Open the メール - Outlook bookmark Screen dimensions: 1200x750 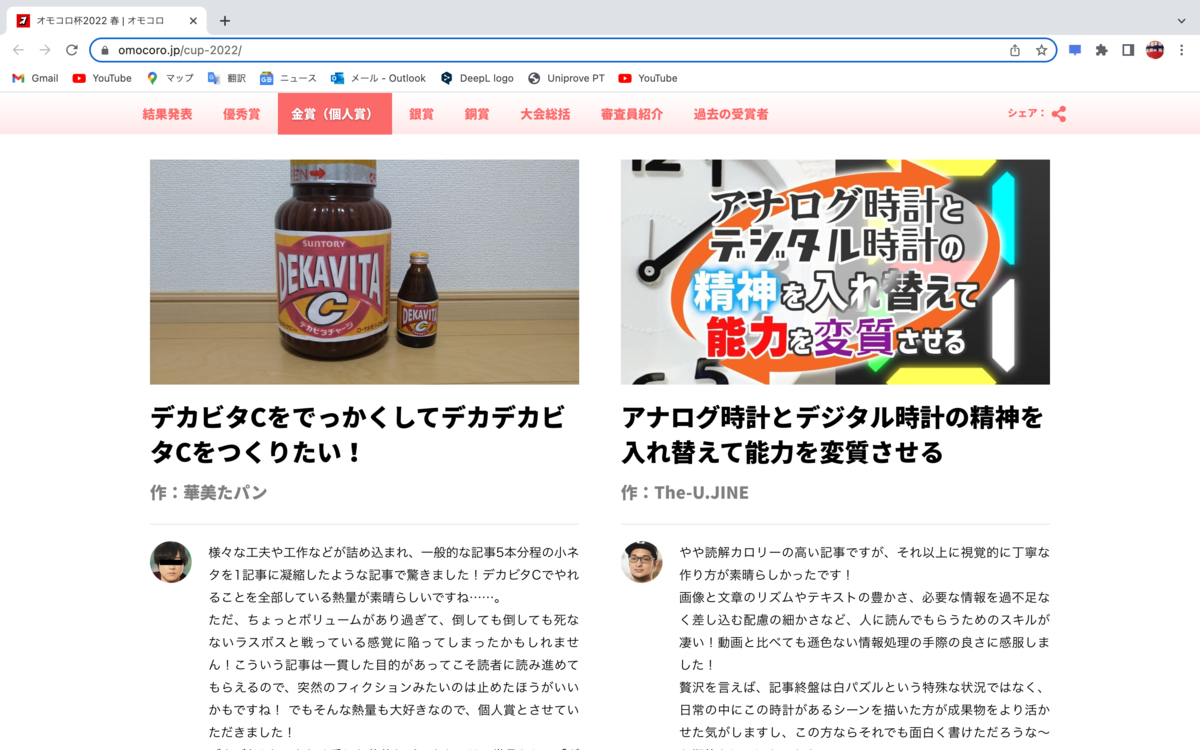pos(378,78)
